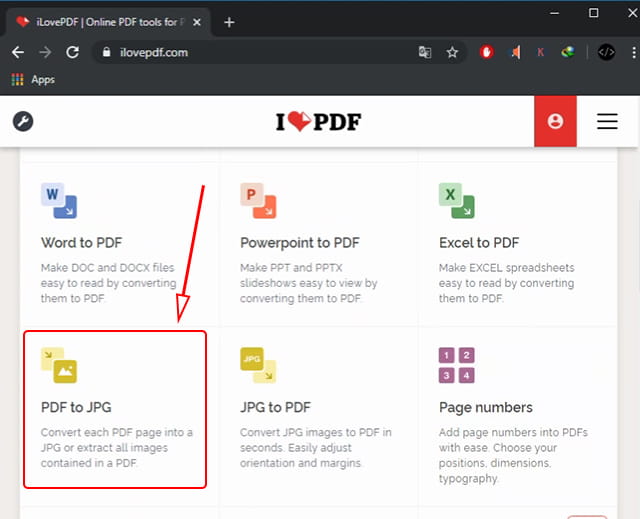Close the iLovePDF browser tab
This screenshot has width=640, height=519.
[x=197, y=22]
